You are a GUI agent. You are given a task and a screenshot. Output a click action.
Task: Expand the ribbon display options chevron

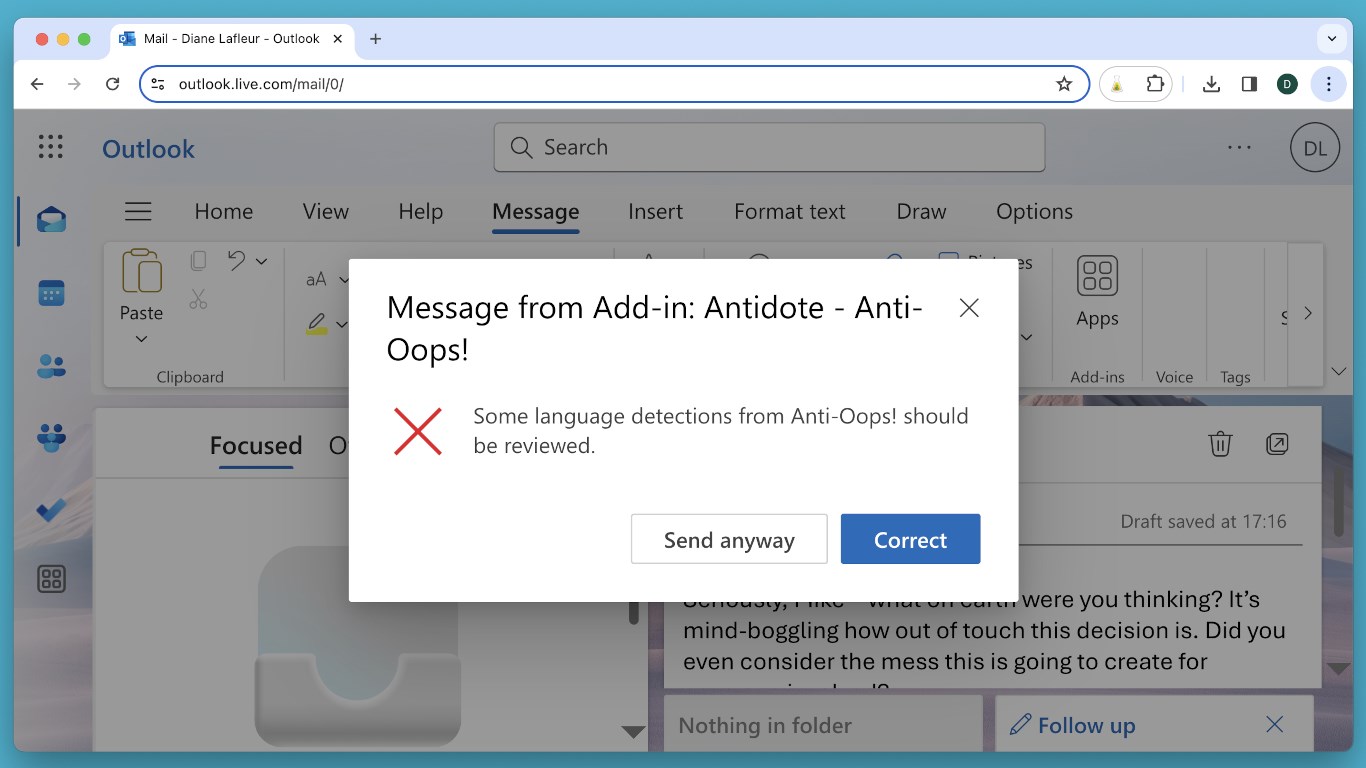(x=1339, y=372)
